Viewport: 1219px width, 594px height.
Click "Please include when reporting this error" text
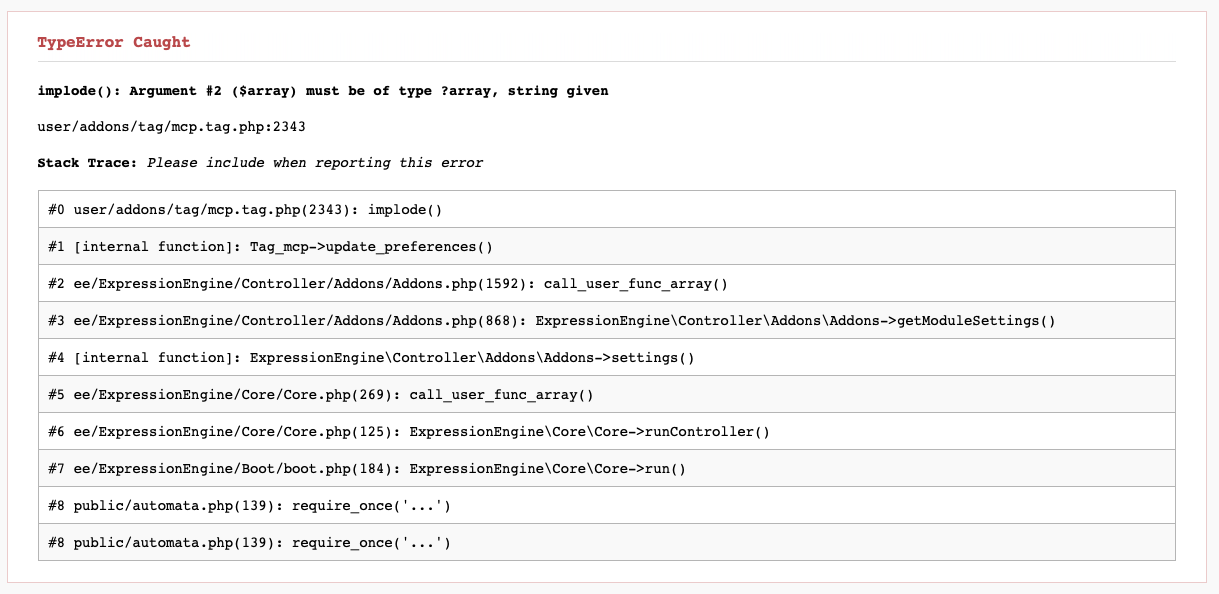click(x=315, y=163)
